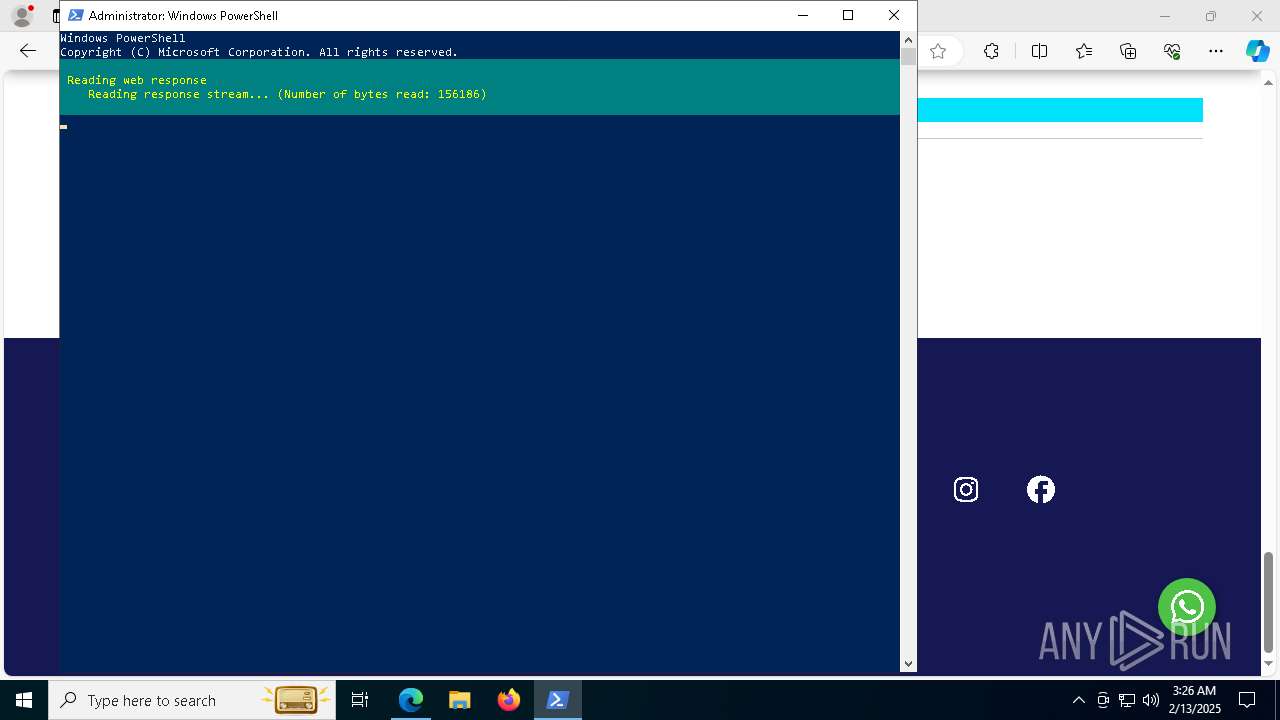The image size is (1280, 720).
Task: Open the Edge Extensions puzzle icon
Action: 991,51
